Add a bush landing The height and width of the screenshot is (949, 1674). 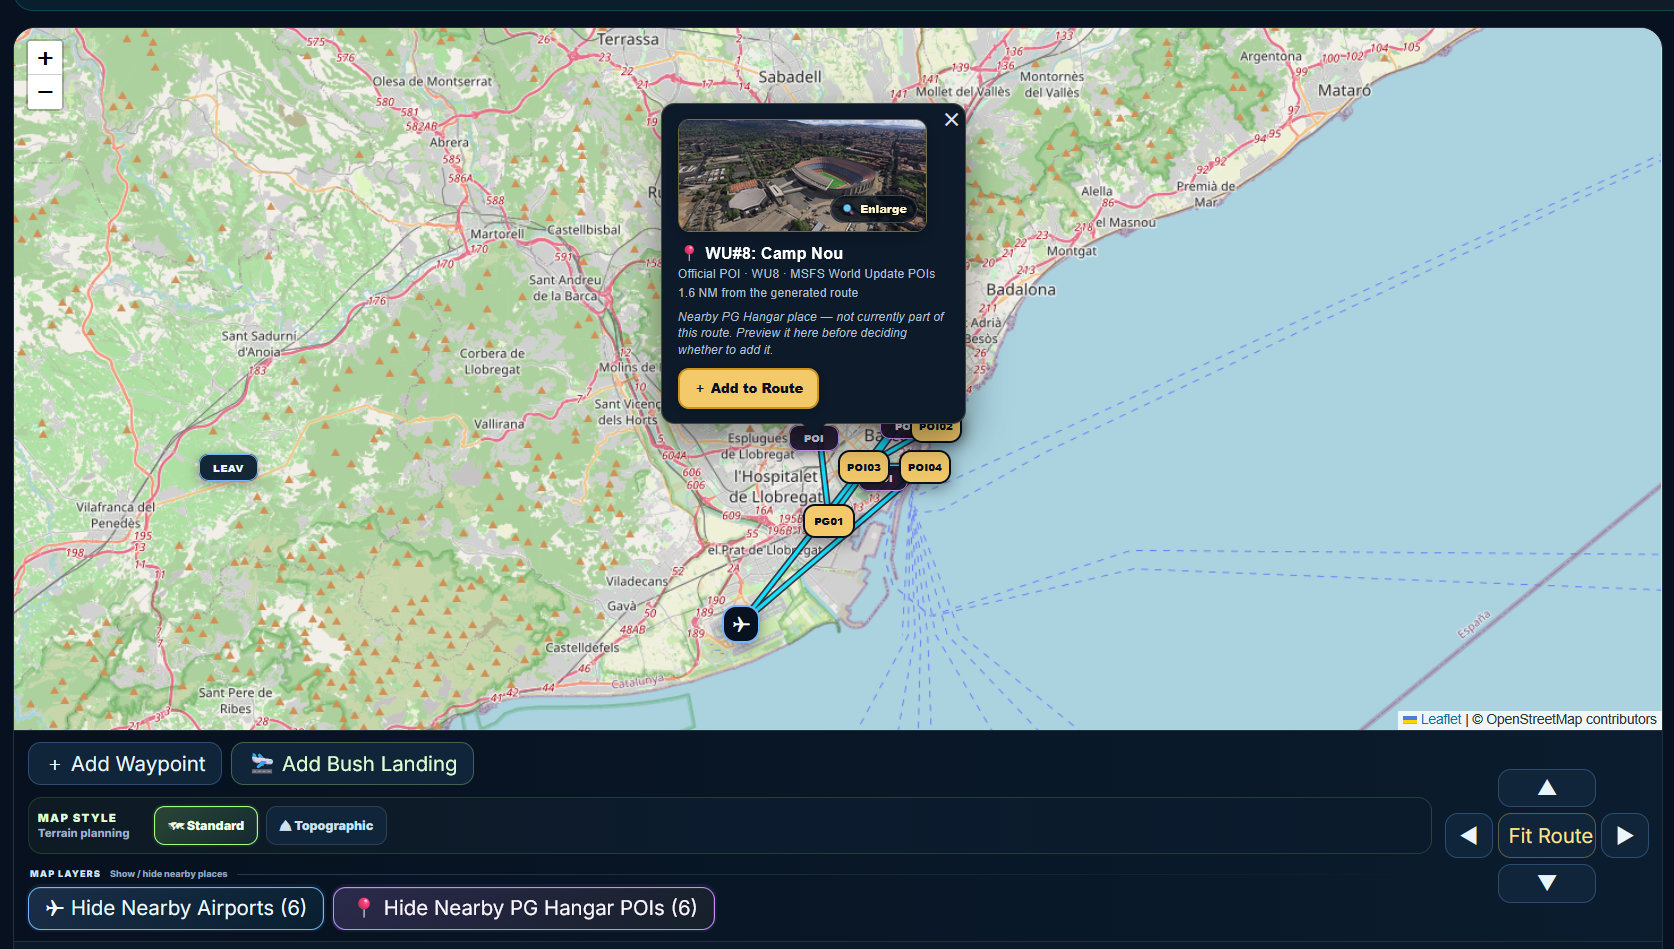point(352,764)
